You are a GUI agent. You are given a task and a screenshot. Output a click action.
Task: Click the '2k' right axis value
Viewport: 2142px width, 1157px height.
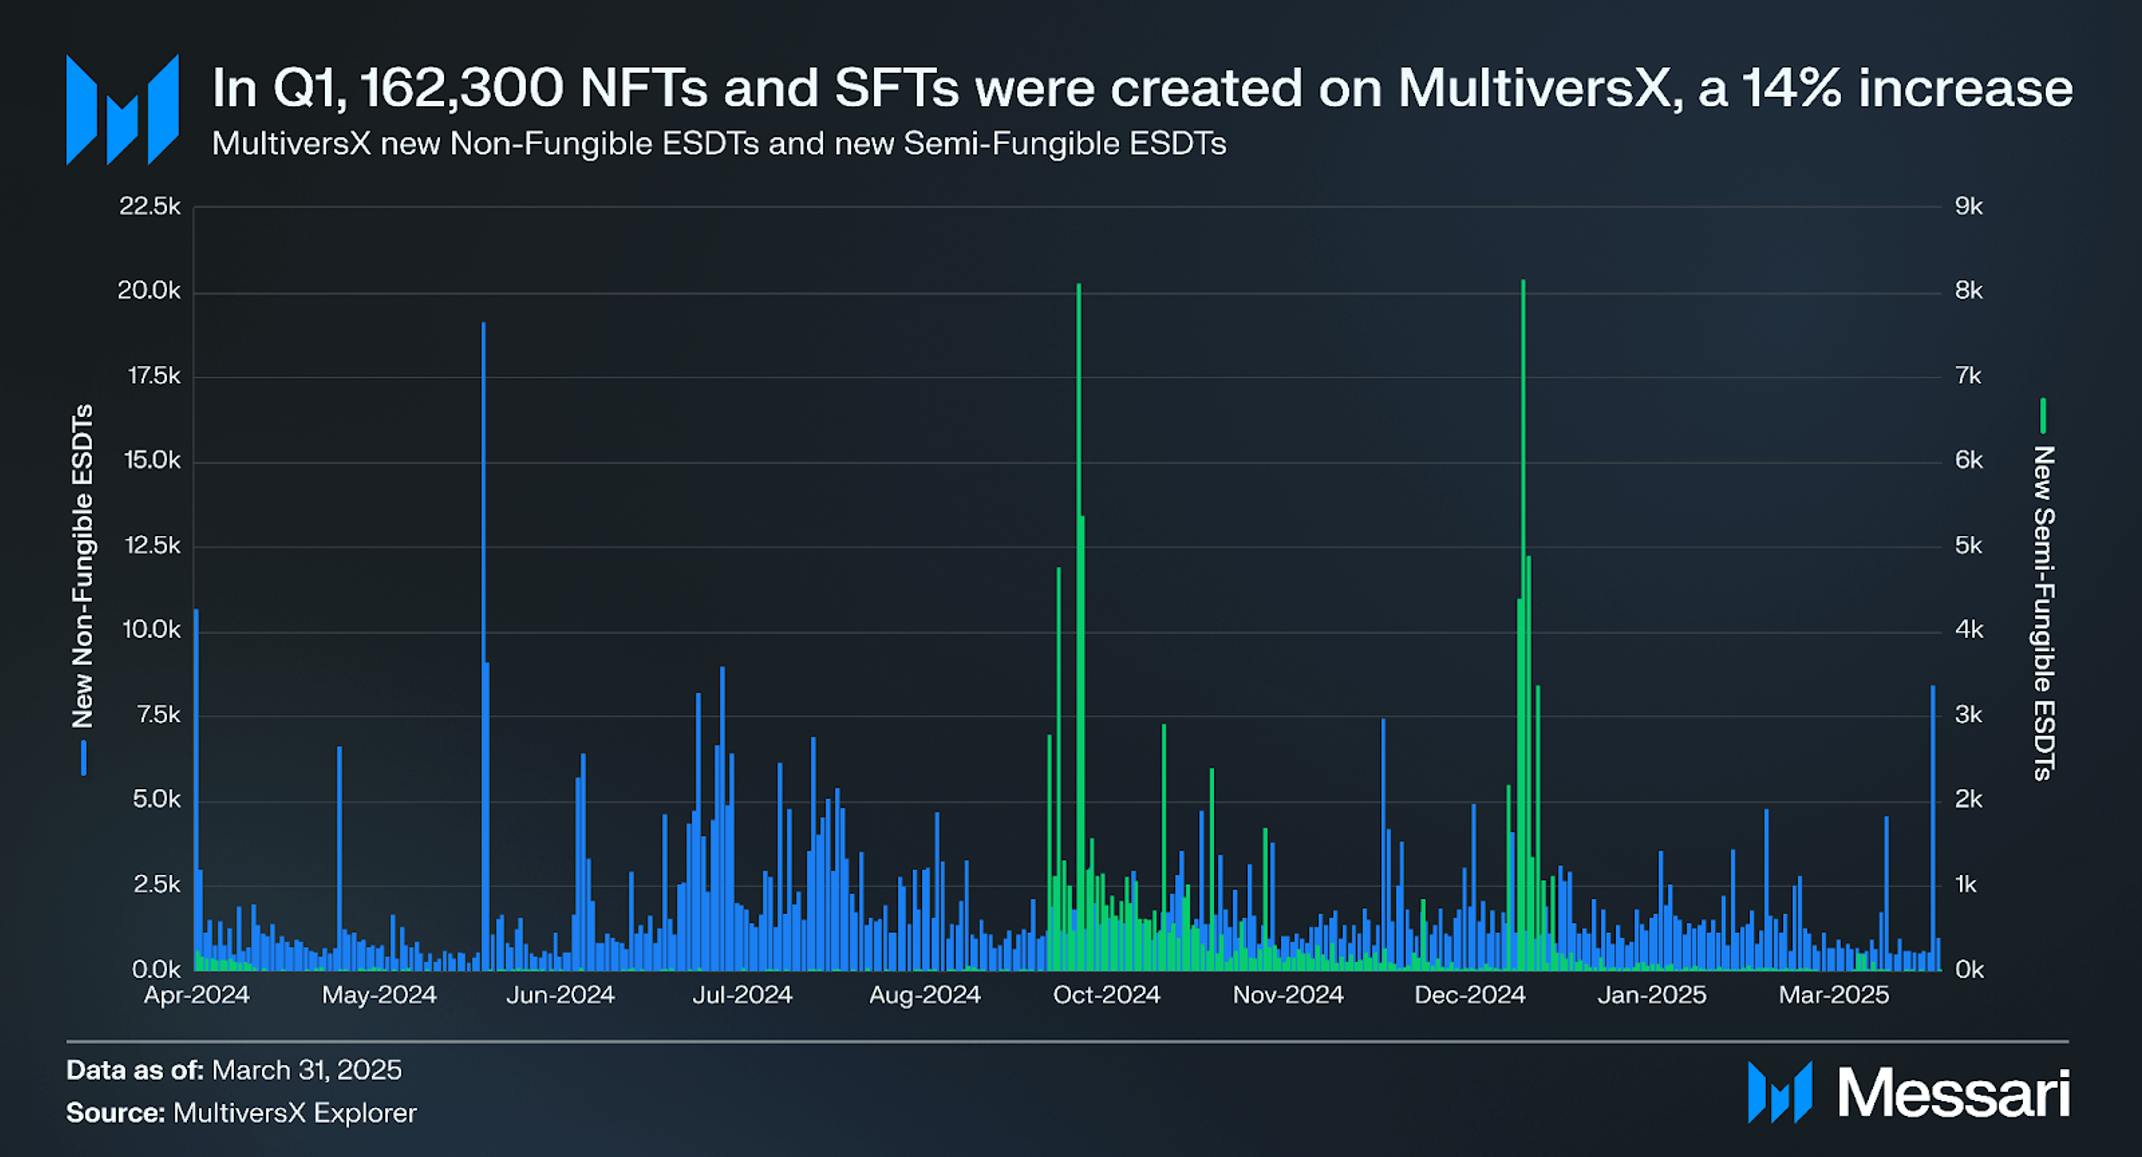tap(1969, 800)
